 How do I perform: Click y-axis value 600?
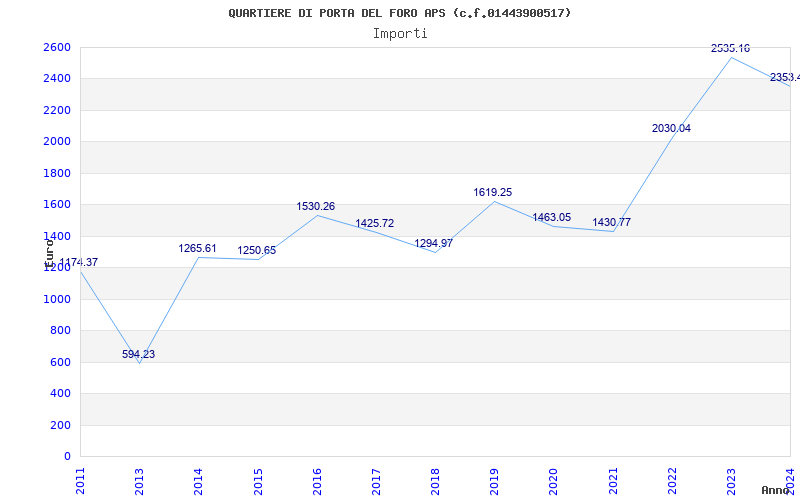(x=61, y=362)
